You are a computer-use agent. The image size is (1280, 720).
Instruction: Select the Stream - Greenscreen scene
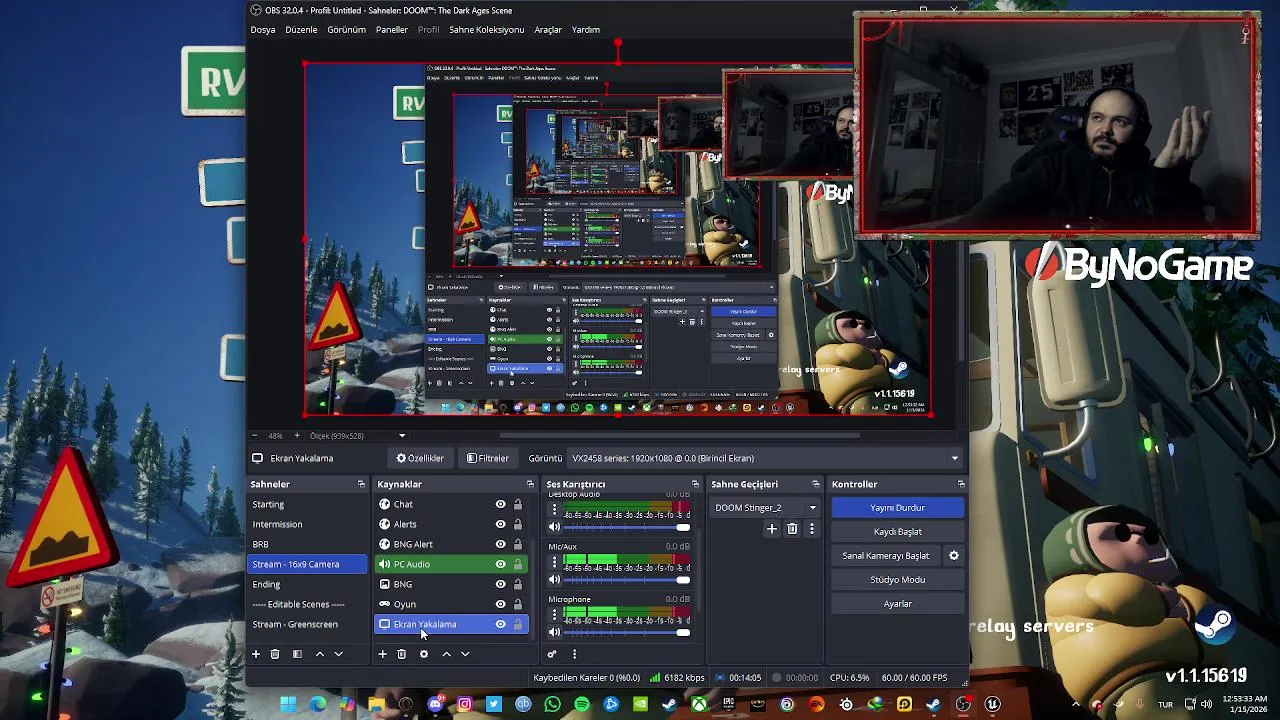(307, 624)
